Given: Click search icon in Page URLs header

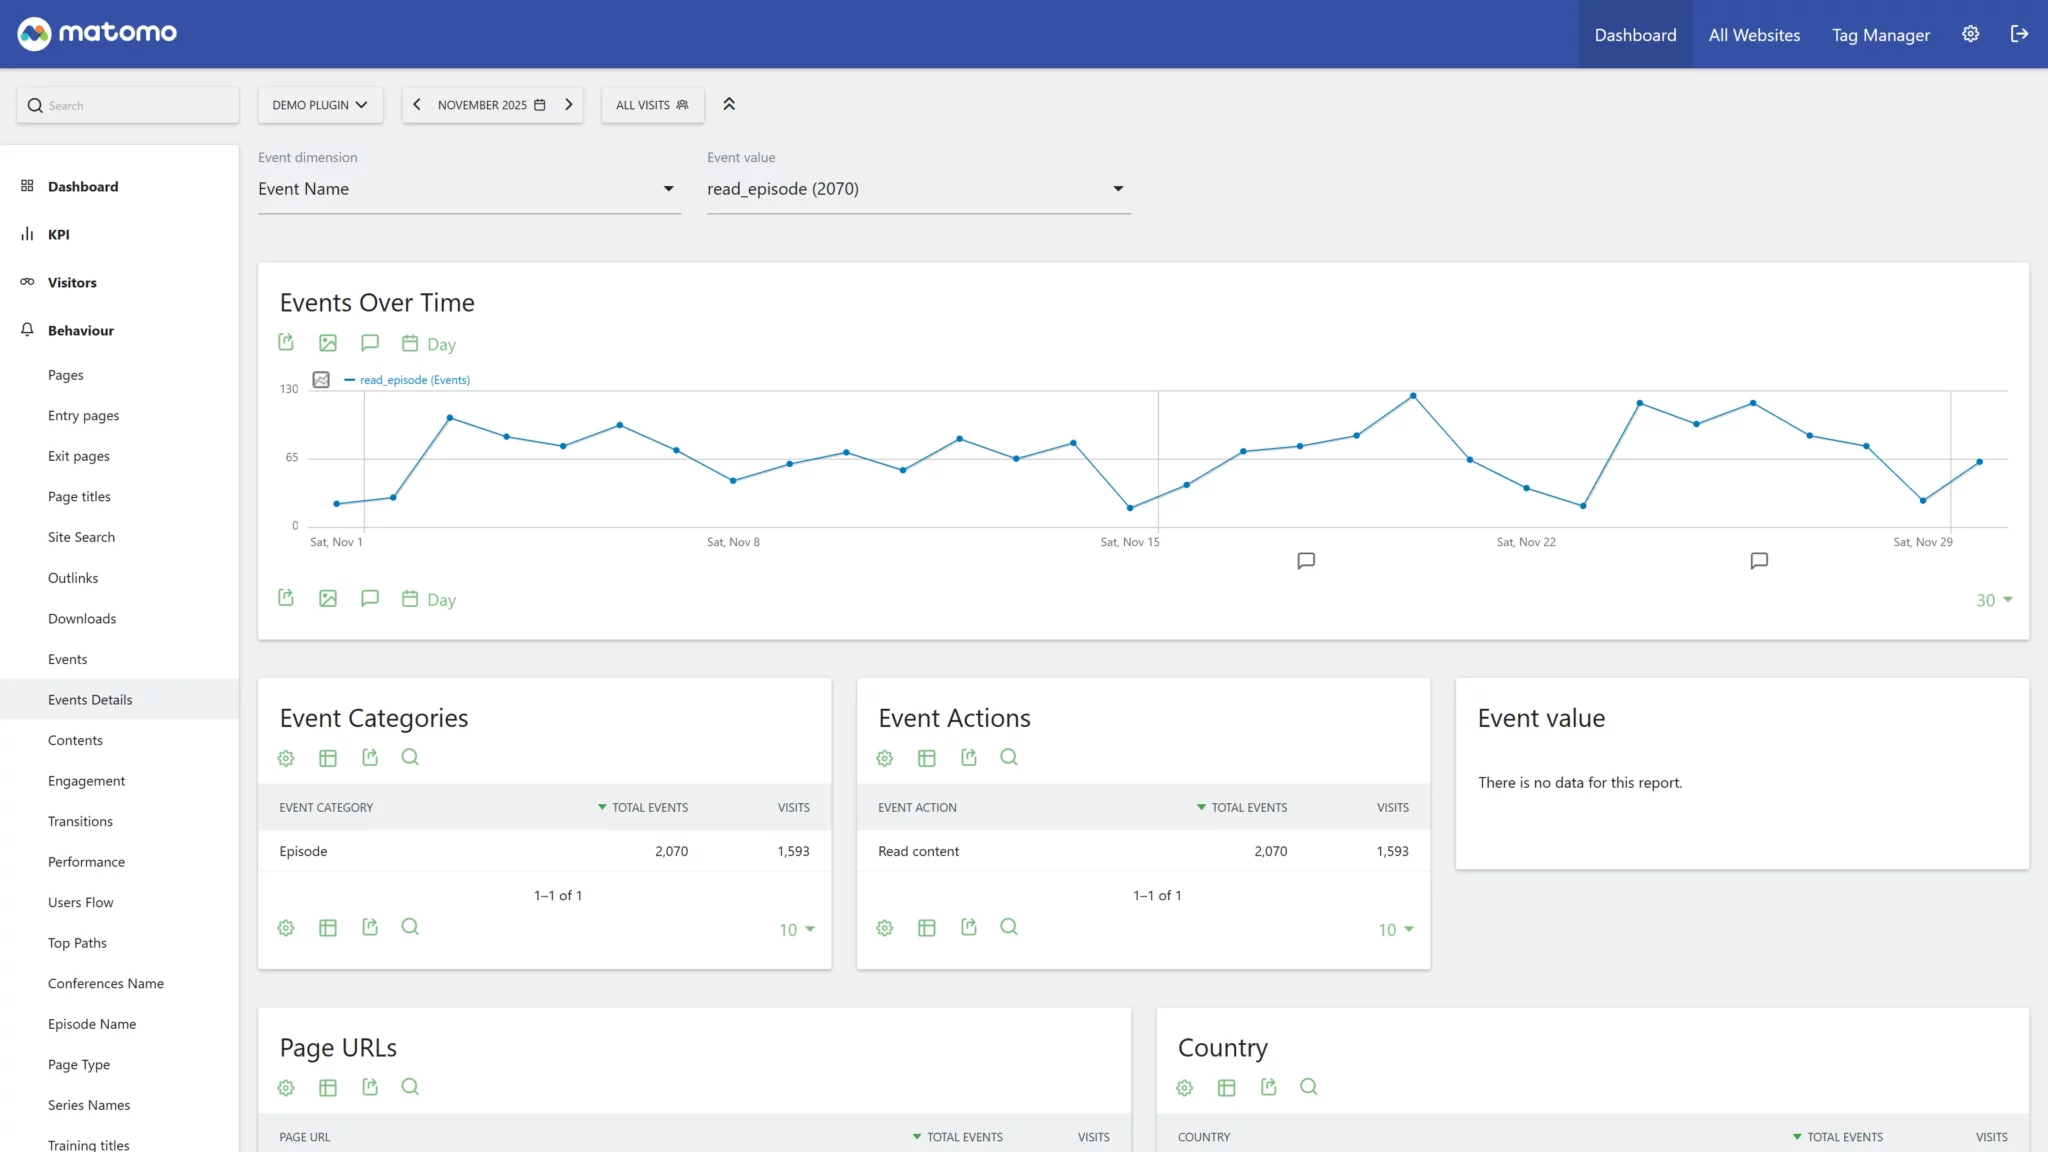Looking at the screenshot, I should [x=410, y=1087].
